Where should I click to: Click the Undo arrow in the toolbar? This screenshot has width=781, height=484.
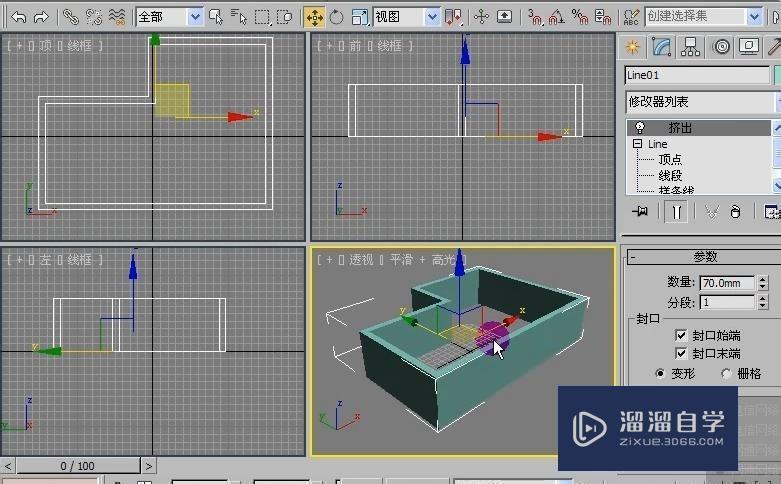pos(18,17)
